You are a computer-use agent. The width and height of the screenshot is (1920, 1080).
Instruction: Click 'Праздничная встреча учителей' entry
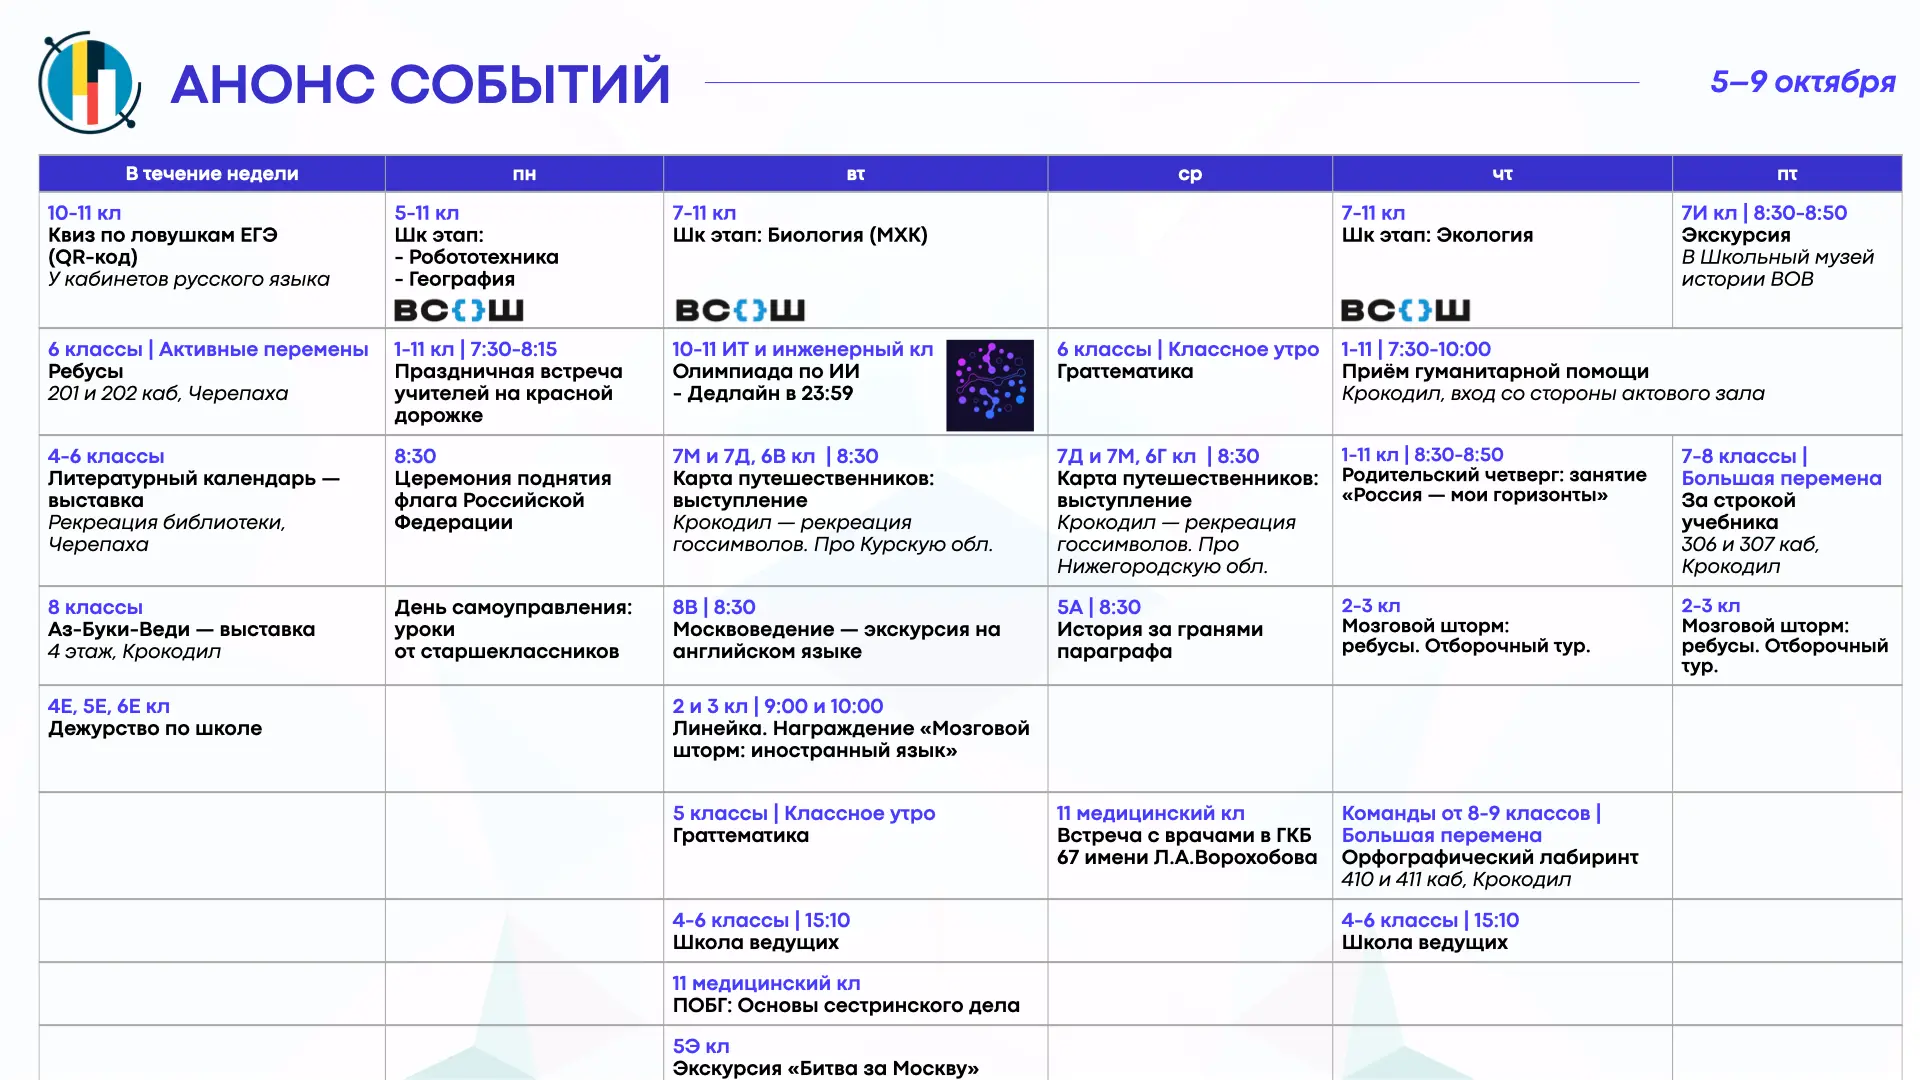508,393
